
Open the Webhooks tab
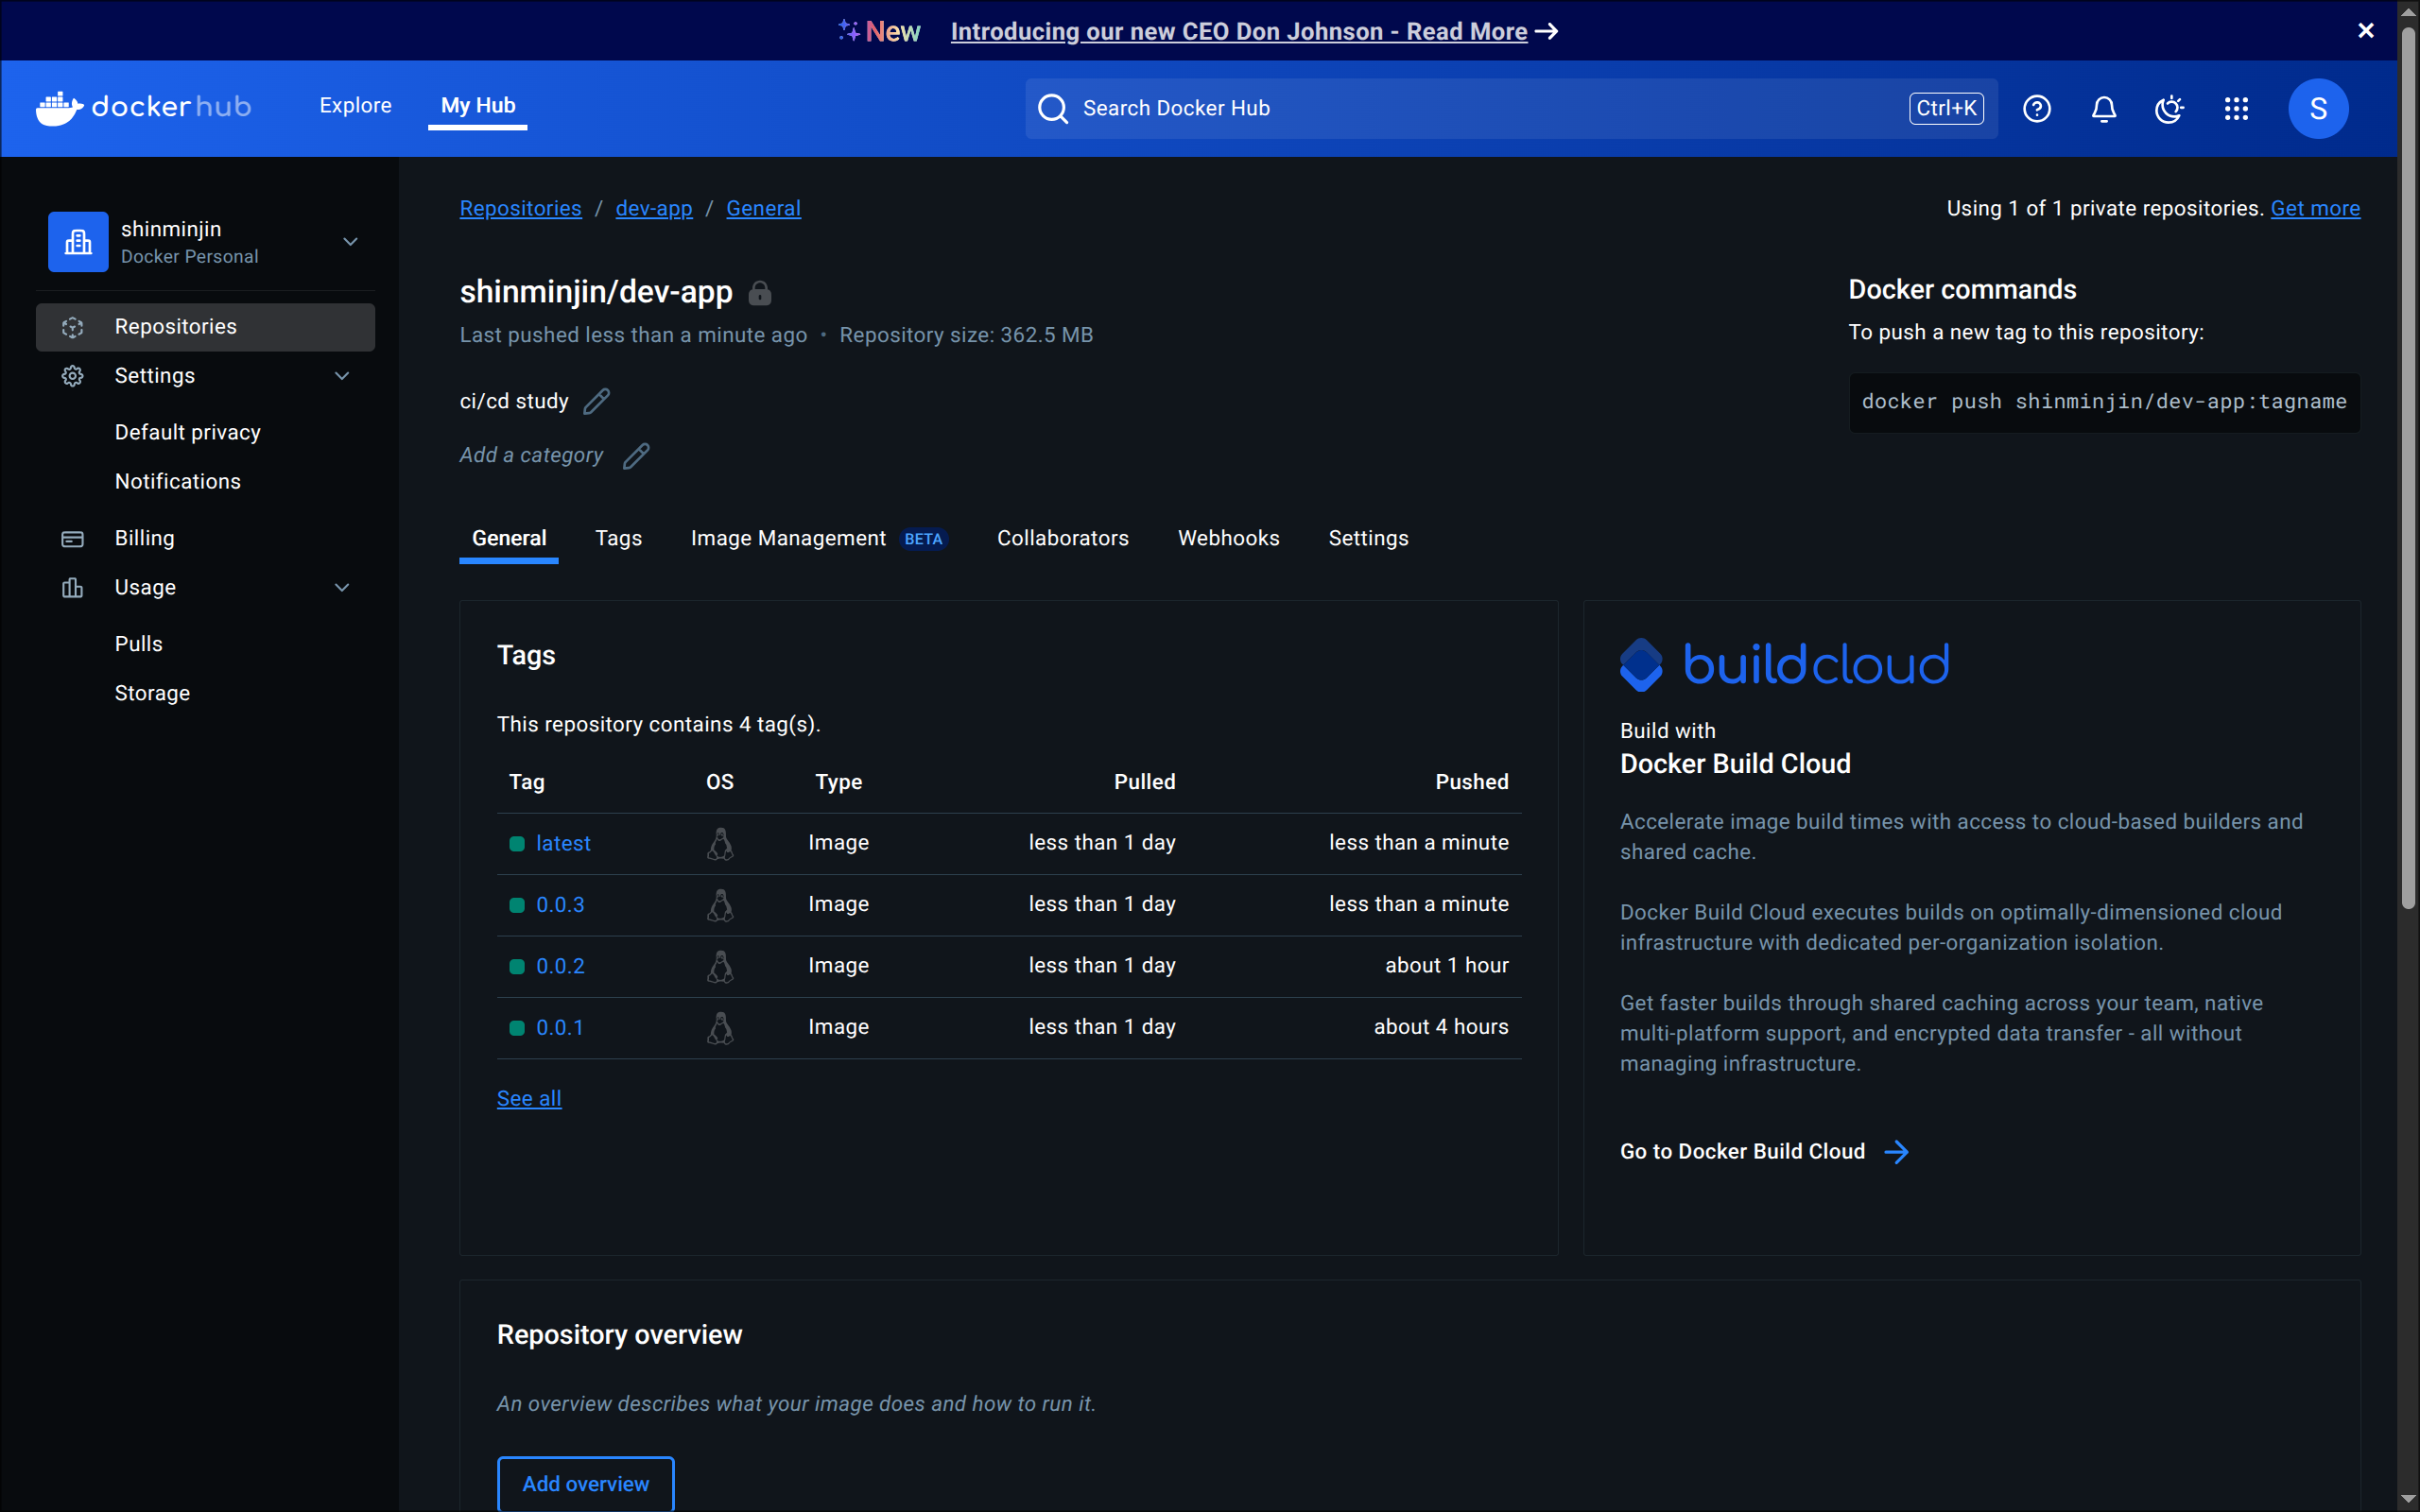[x=1229, y=538]
